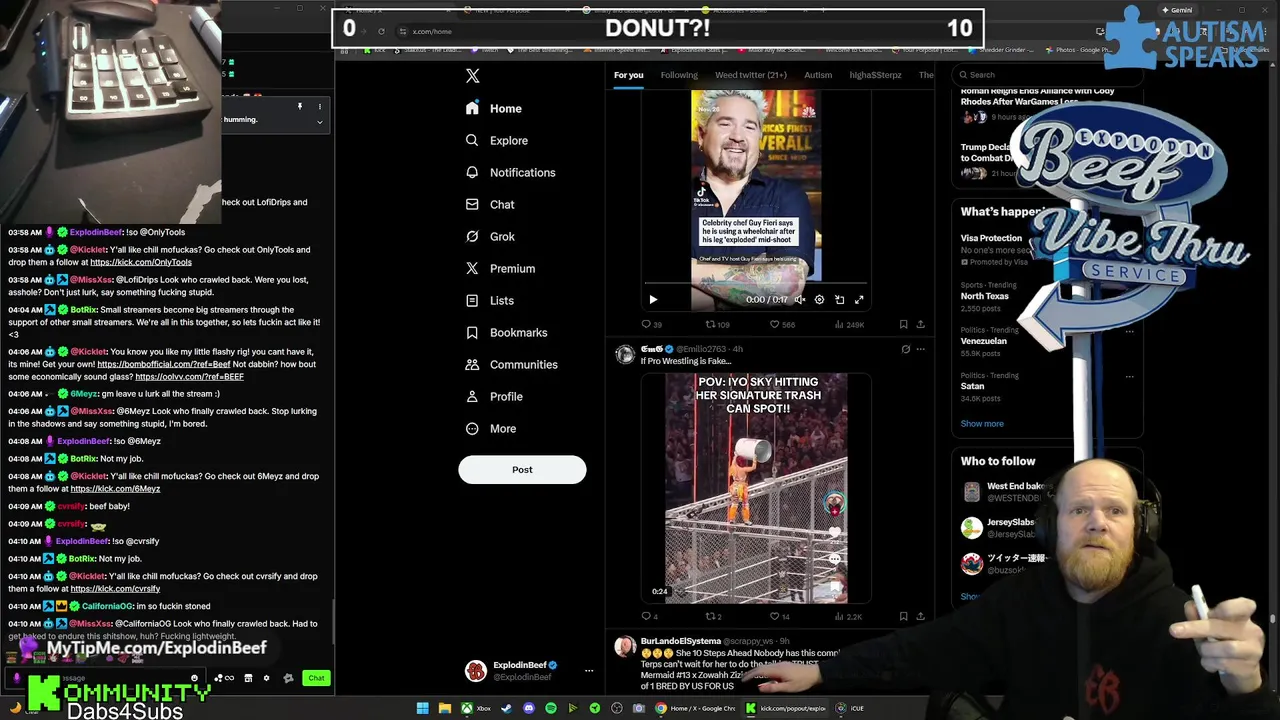This screenshot has height=720, width=1280.
Task: Enter fullscreen on Guy Fieri video
Action: [859, 299]
